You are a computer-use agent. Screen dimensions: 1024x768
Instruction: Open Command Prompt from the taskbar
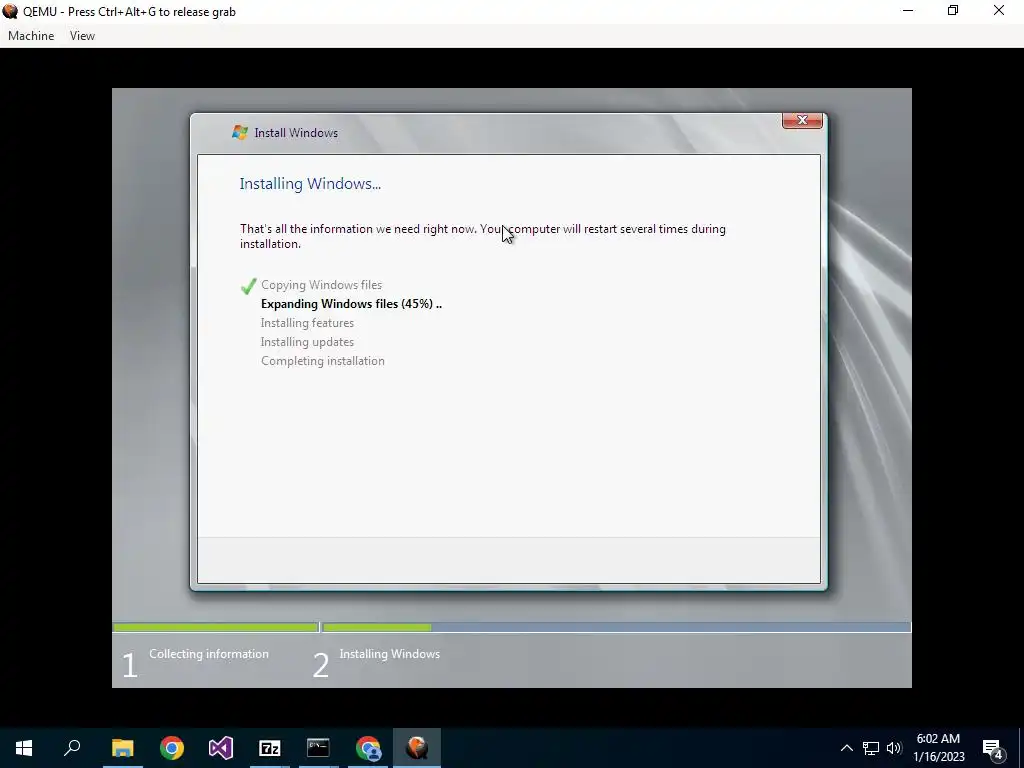(319, 748)
